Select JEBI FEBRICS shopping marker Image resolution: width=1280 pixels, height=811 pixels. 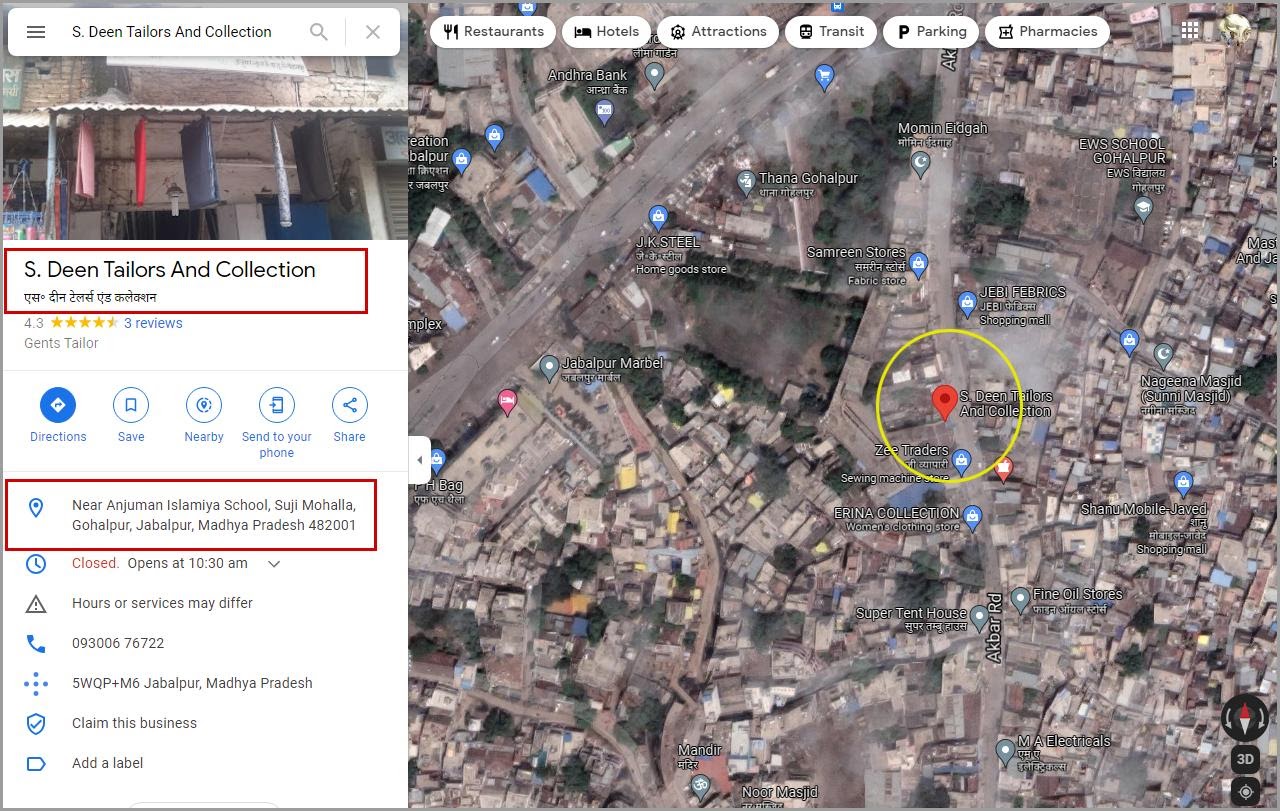(x=967, y=304)
